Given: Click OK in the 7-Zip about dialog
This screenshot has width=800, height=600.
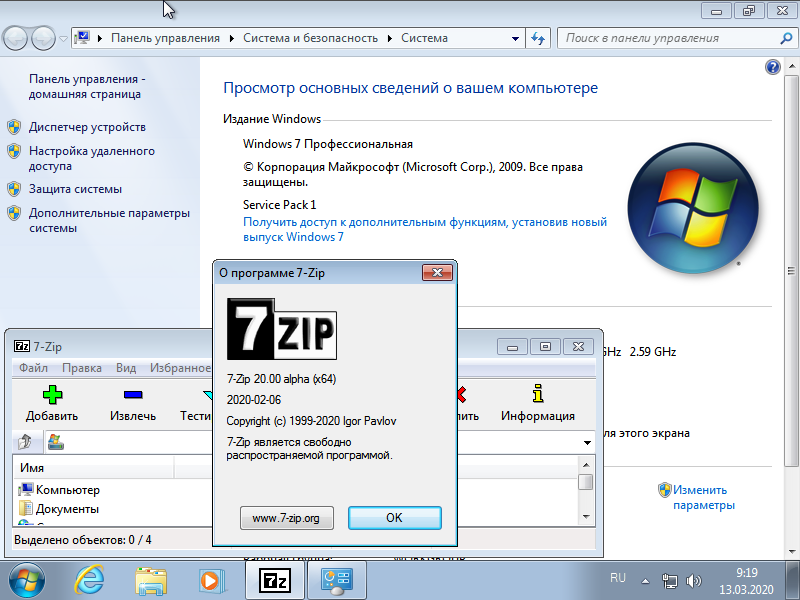Looking at the screenshot, I should [x=394, y=518].
